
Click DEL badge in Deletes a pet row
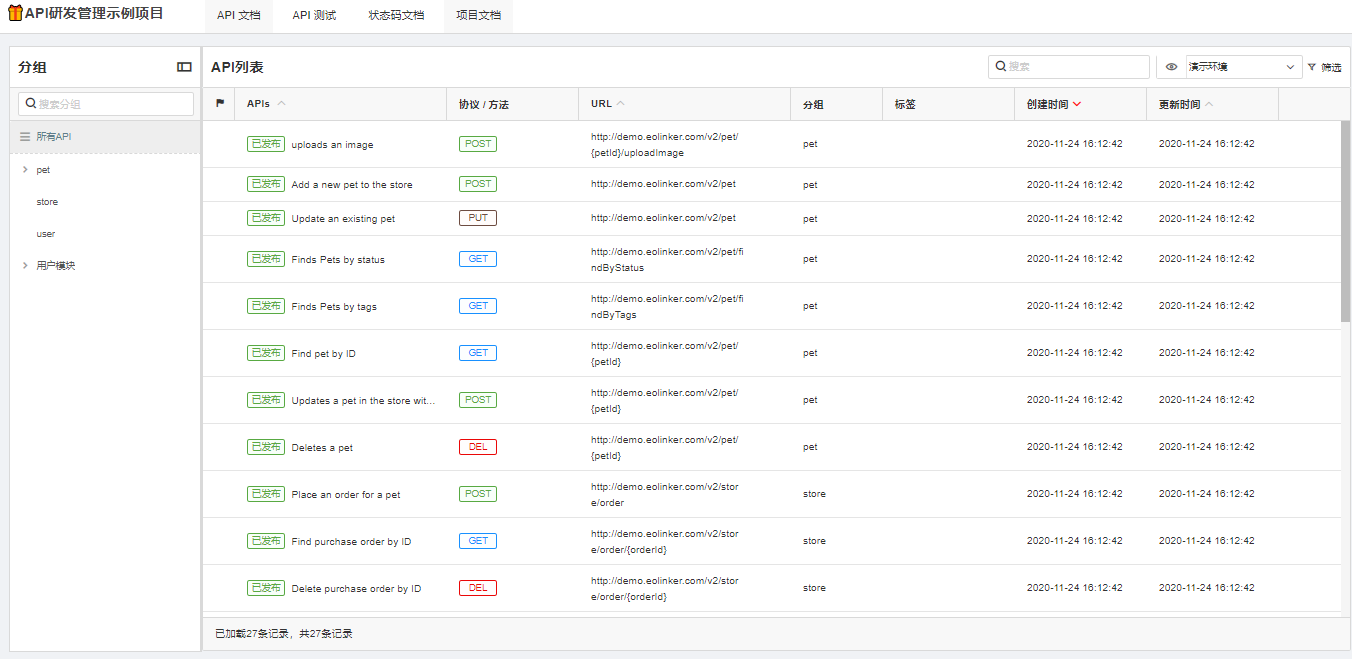click(x=478, y=447)
